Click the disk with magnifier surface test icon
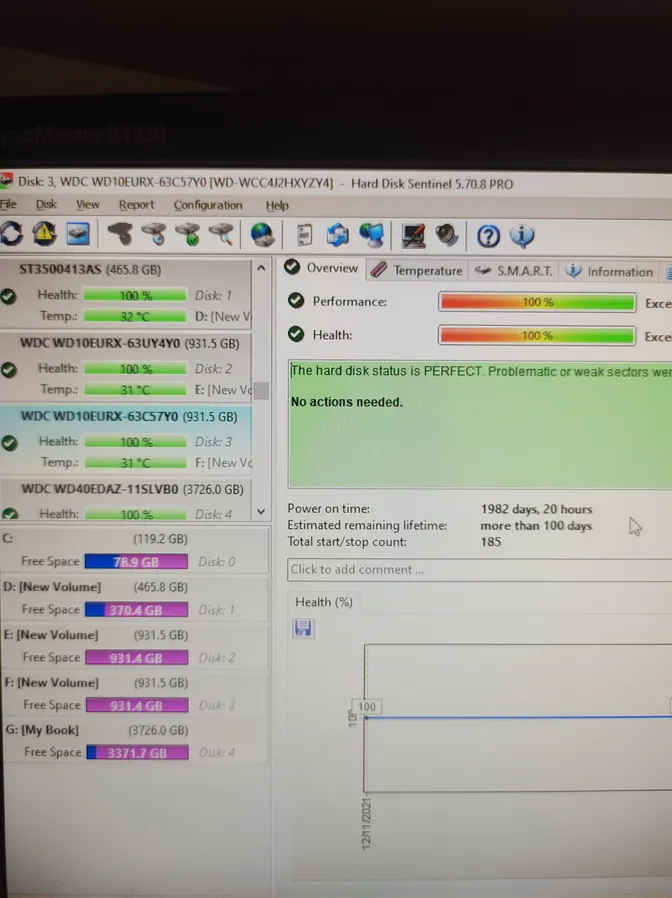672x898 pixels. coord(222,235)
